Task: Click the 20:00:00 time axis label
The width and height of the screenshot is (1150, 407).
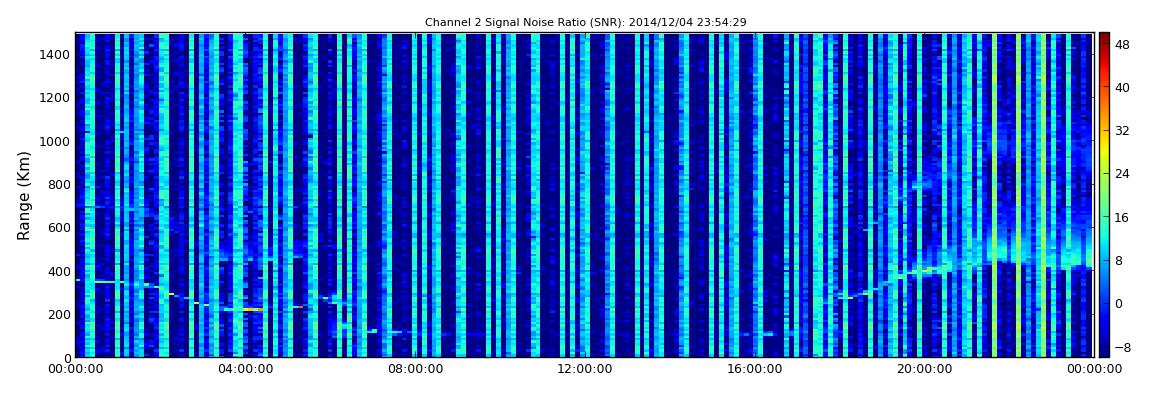Action: pos(926,370)
